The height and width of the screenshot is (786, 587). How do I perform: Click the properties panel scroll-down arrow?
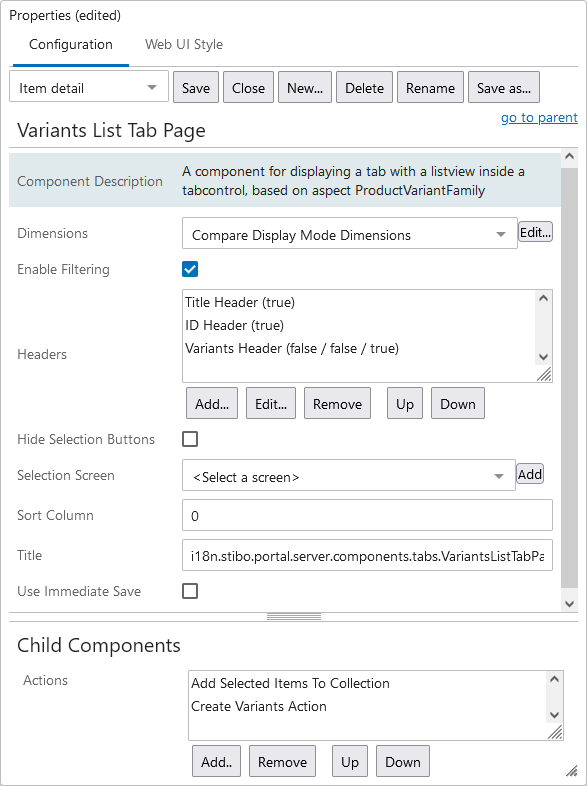pyautogui.click(x=569, y=604)
